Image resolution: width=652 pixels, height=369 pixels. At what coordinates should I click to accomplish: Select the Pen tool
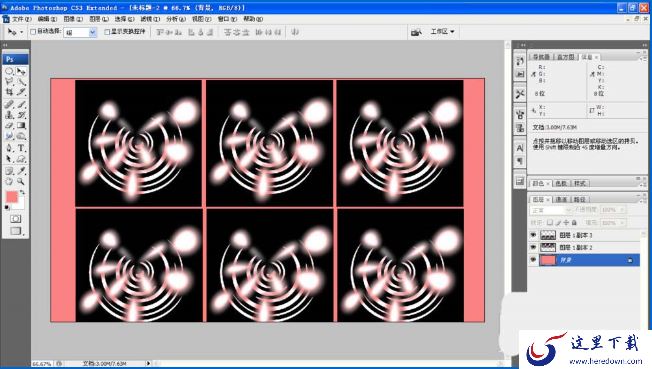pyautogui.click(x=9, y=148)
